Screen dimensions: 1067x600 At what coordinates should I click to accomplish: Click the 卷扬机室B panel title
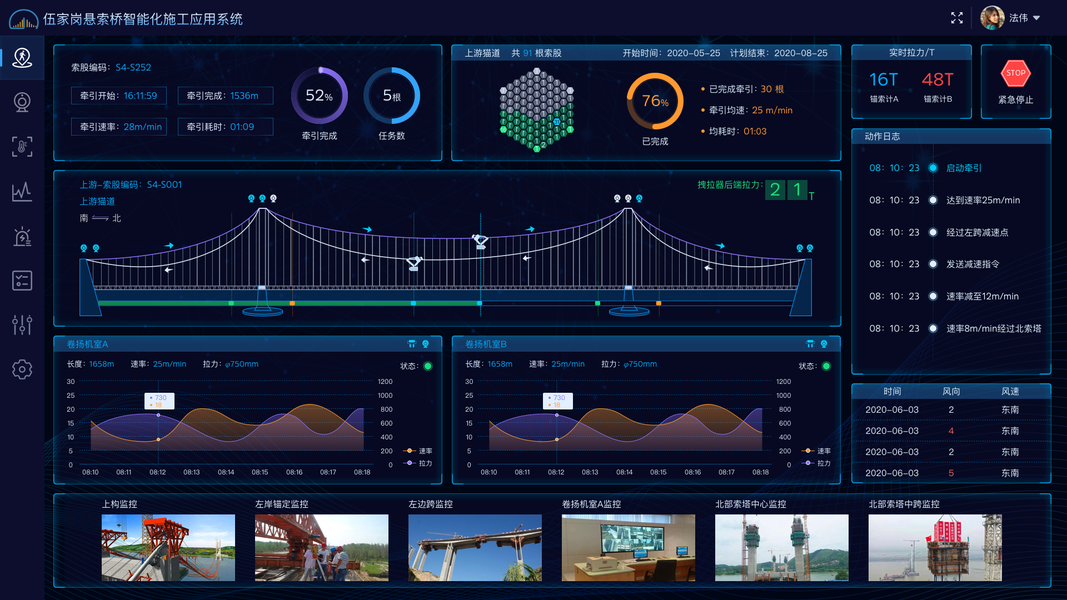click(x=486, y=344)
